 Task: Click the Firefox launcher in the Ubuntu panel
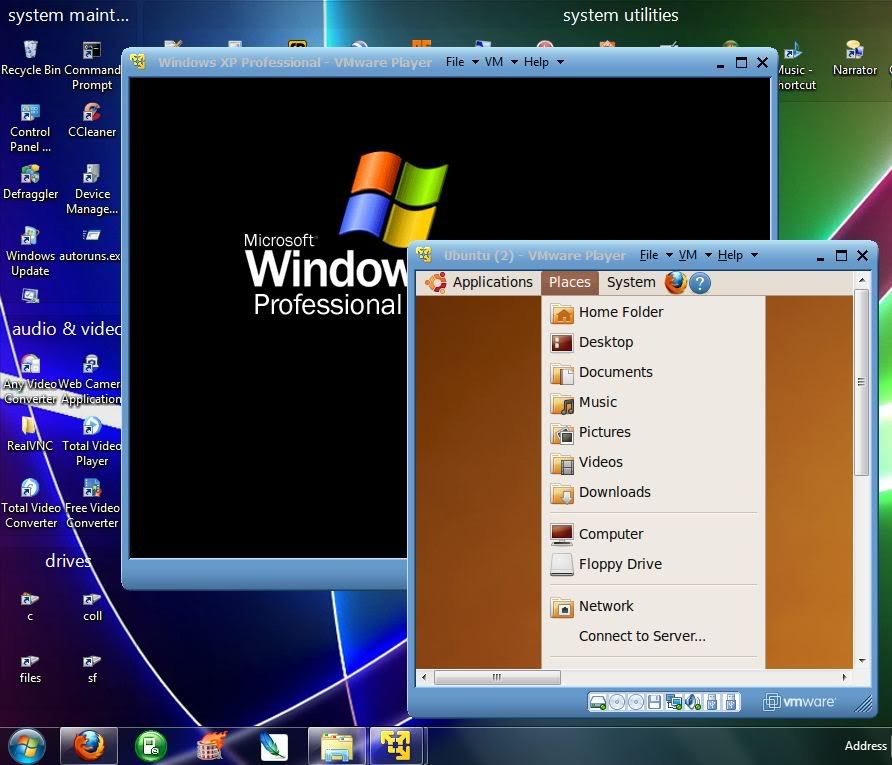pyautogui.click(x=676, y=283)
